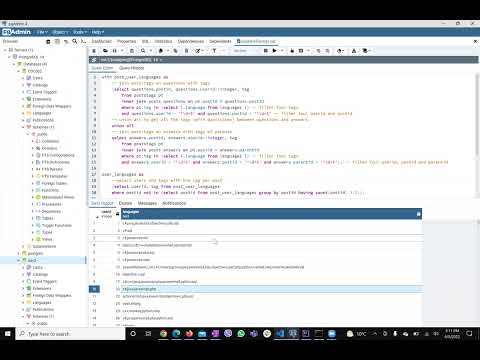
Task: Open a file in the query tool
Action: [105, 51]
